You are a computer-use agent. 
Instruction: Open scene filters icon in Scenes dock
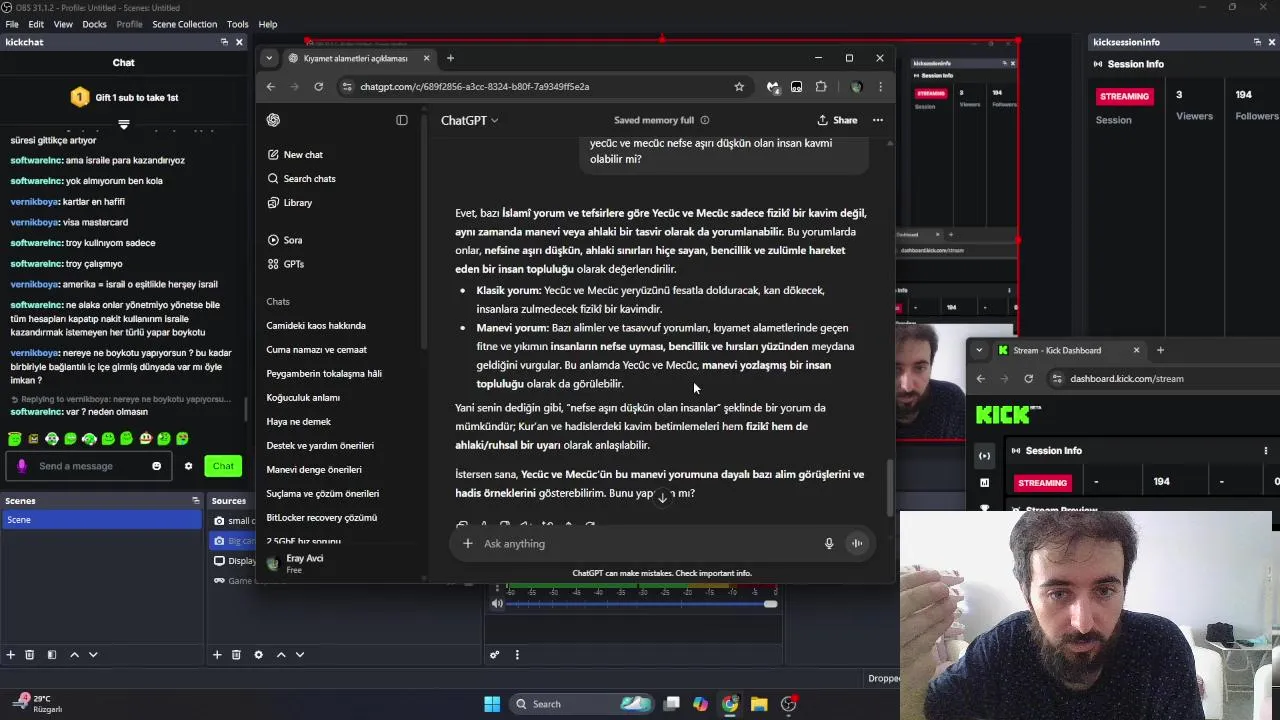(51, 655)
